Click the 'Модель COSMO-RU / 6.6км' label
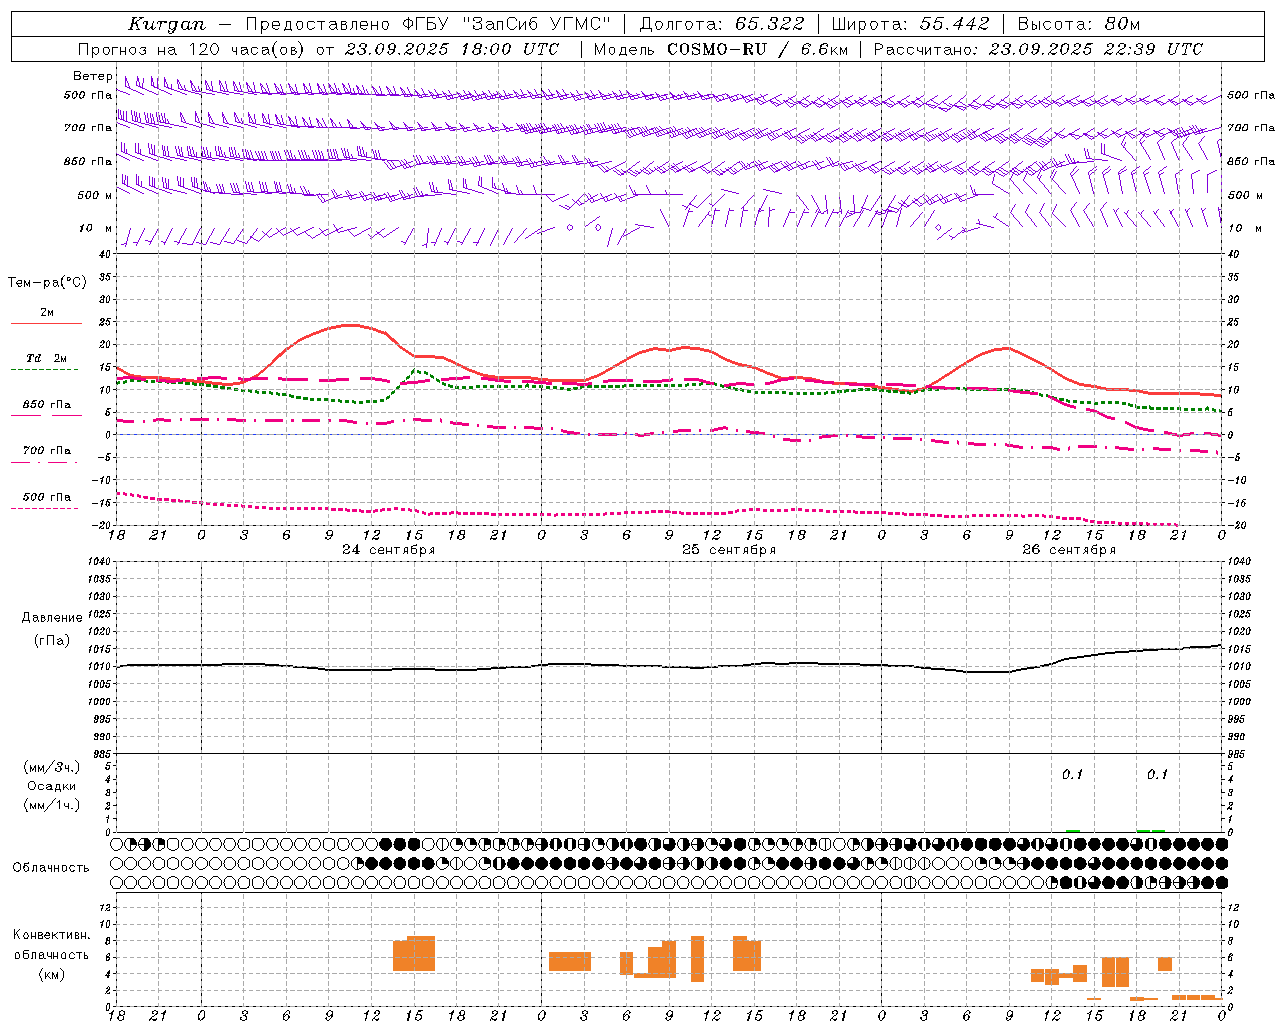The width and height of the screenshot is (1280, 1024). pyautogui.click(x=721, y=49)
